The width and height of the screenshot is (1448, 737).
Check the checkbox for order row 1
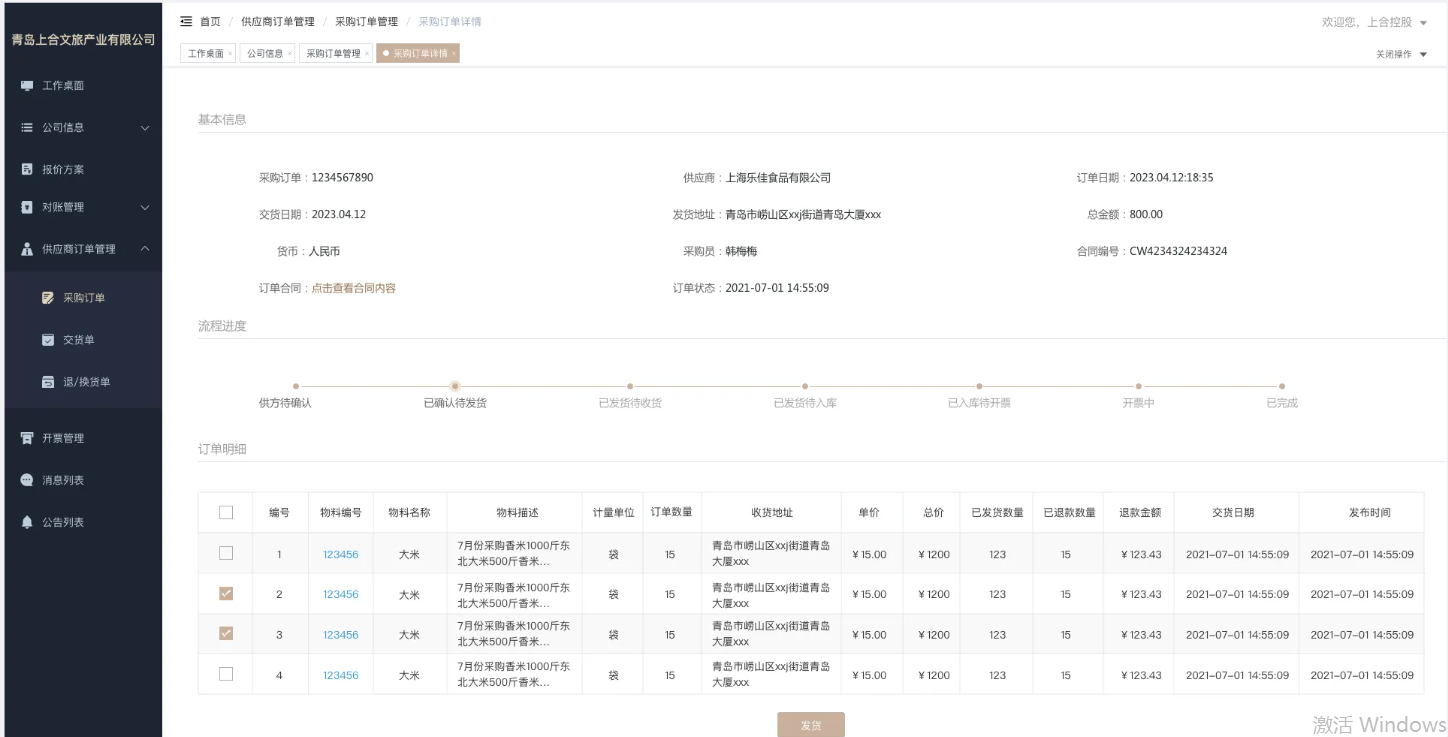(x=226, y=553)
